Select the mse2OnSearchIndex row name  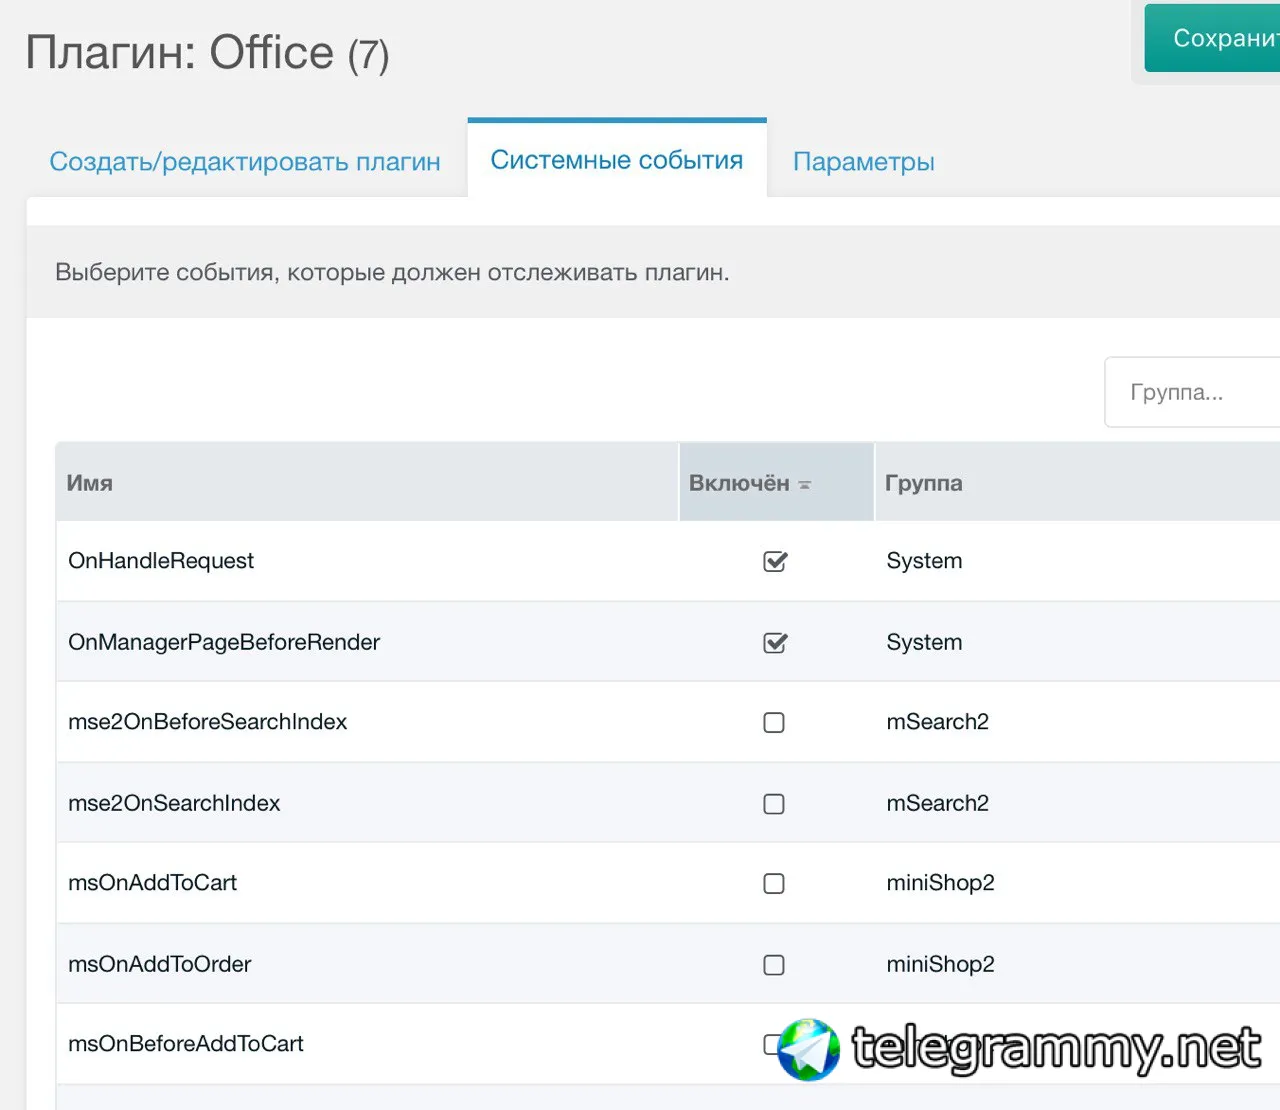click(x=174, y=803)
